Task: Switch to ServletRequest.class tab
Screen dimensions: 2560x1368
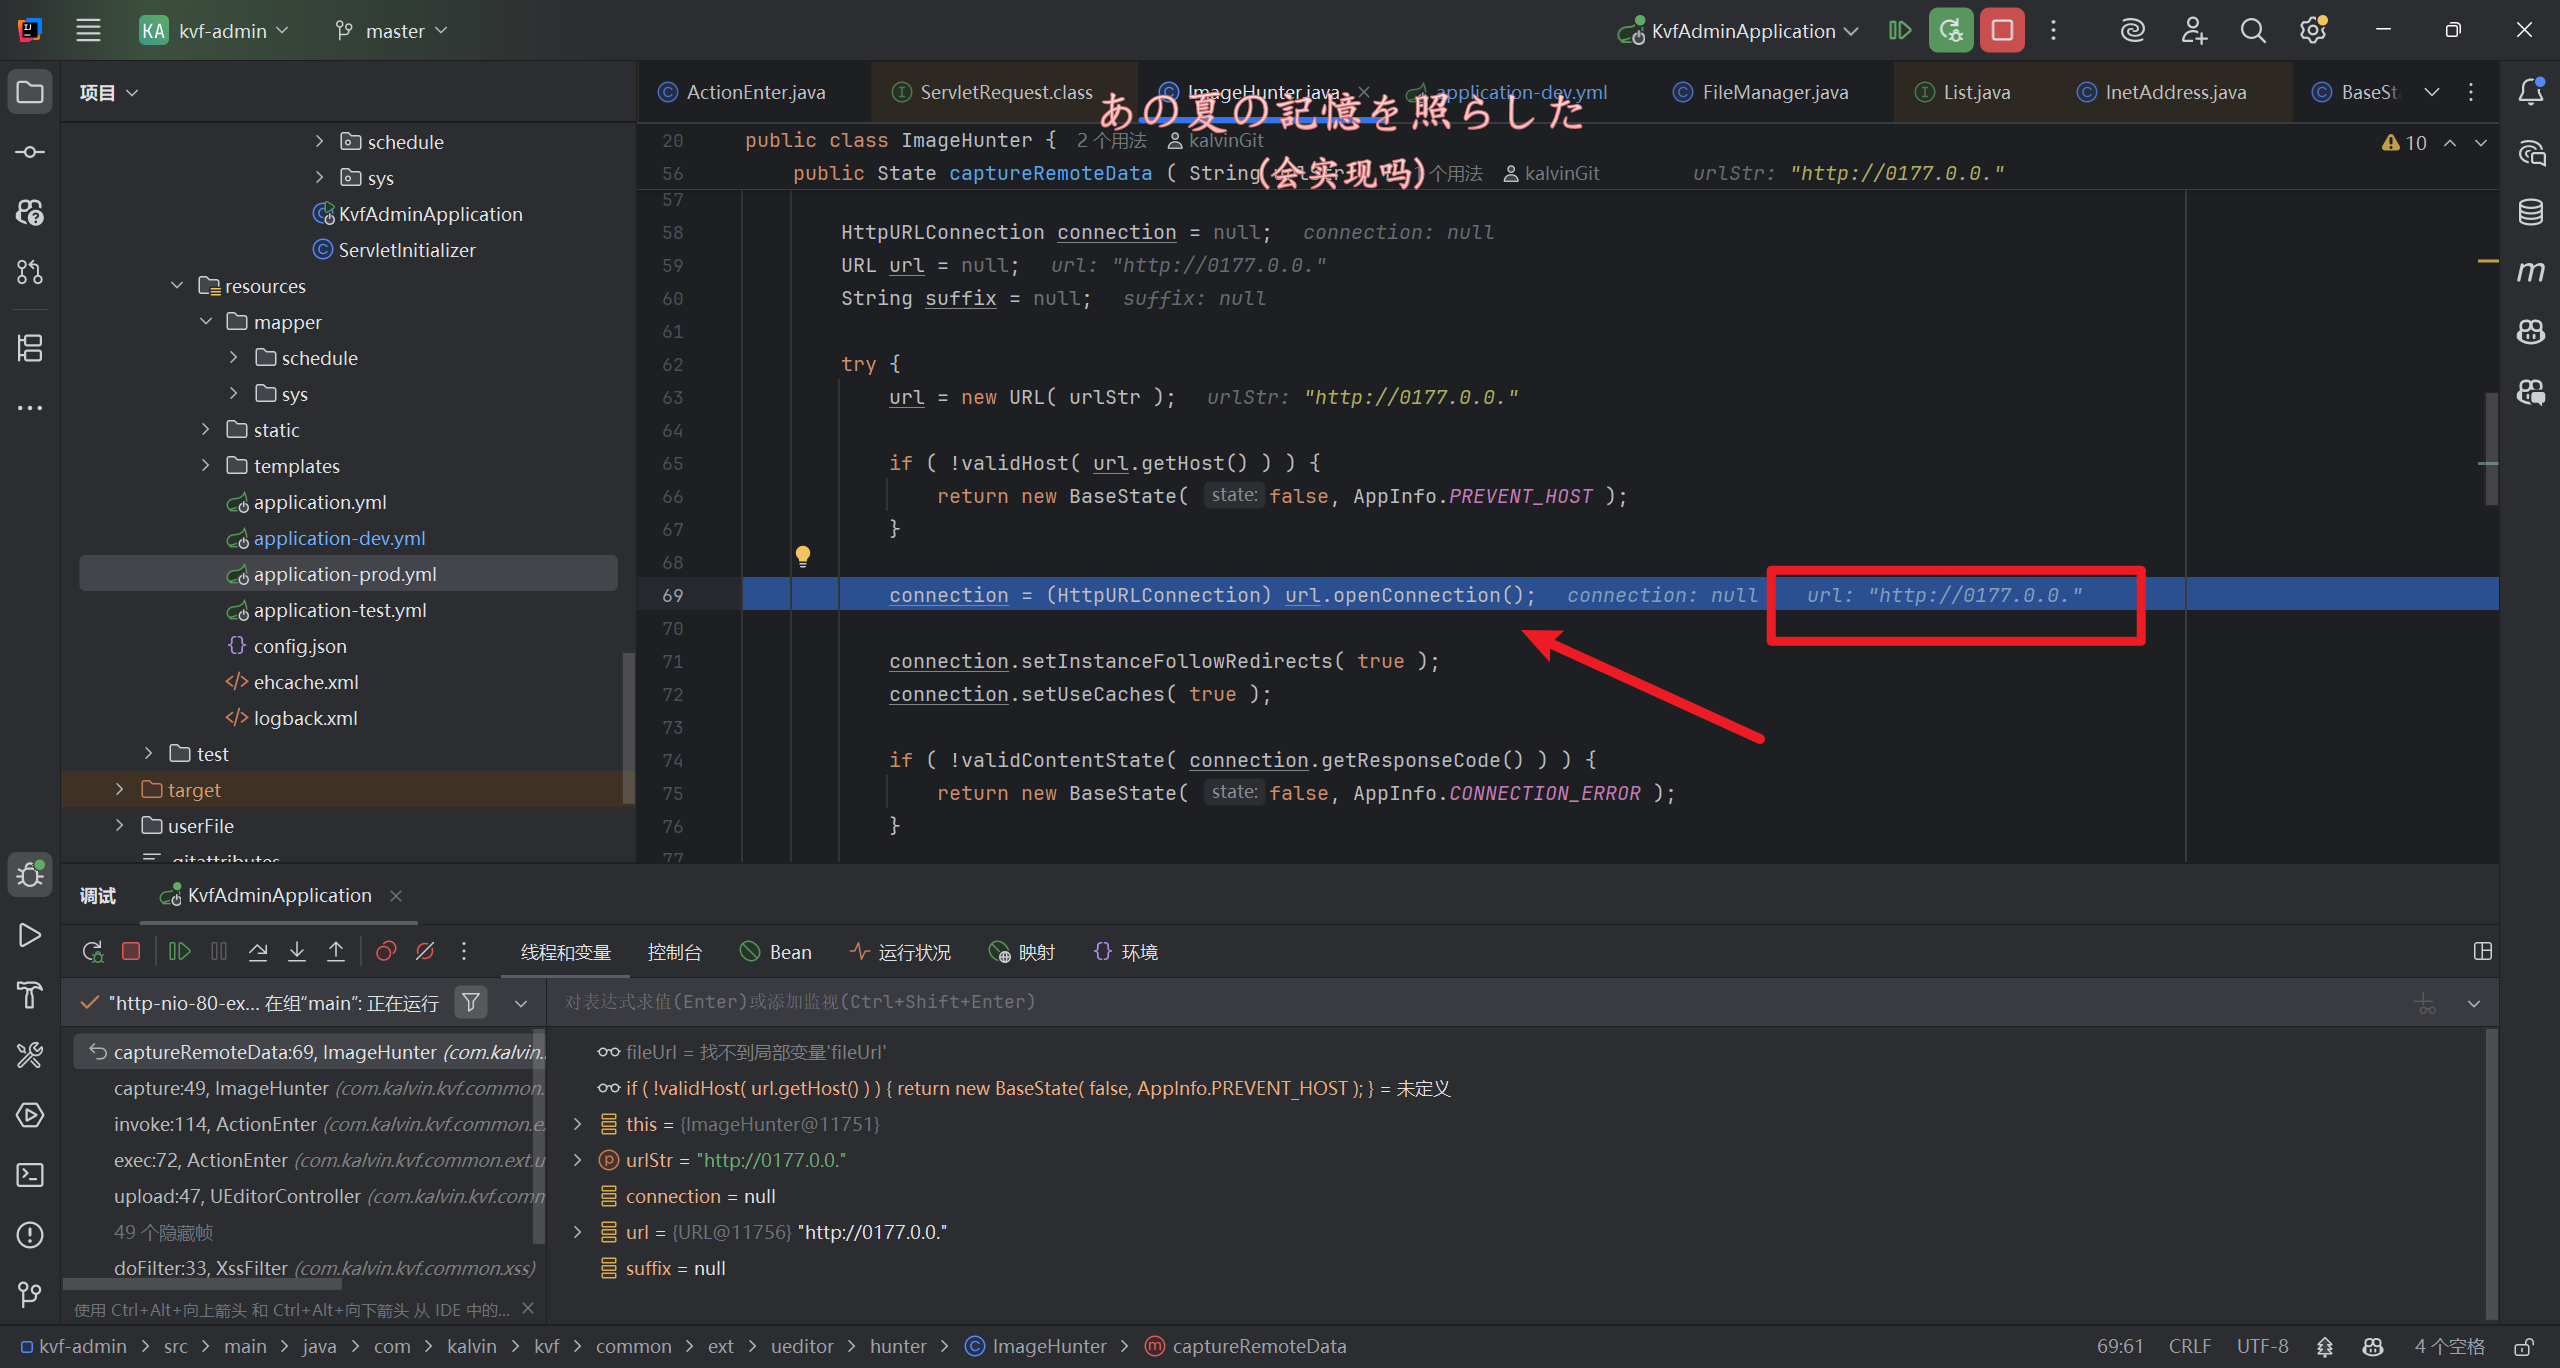Action: coord(994,92)
